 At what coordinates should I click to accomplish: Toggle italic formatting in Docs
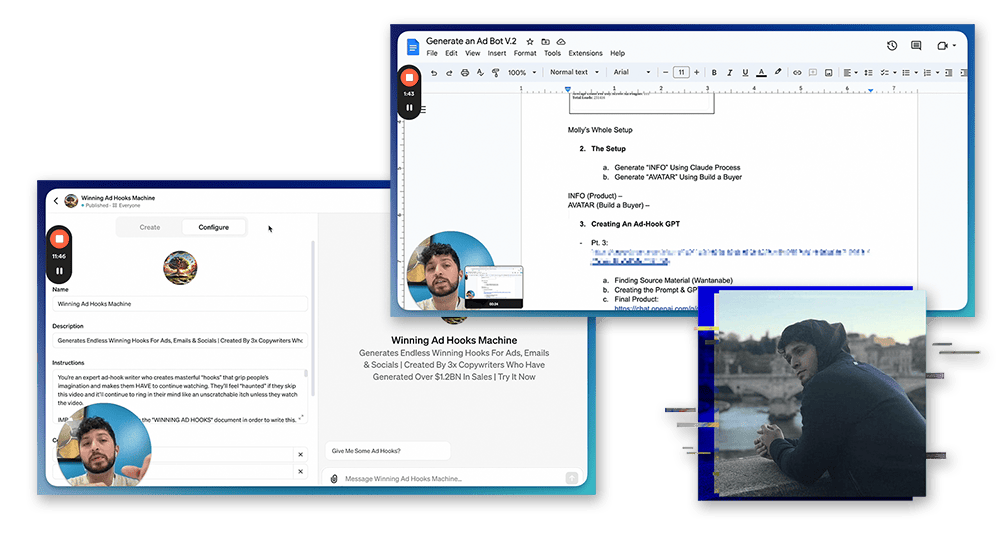730,73
